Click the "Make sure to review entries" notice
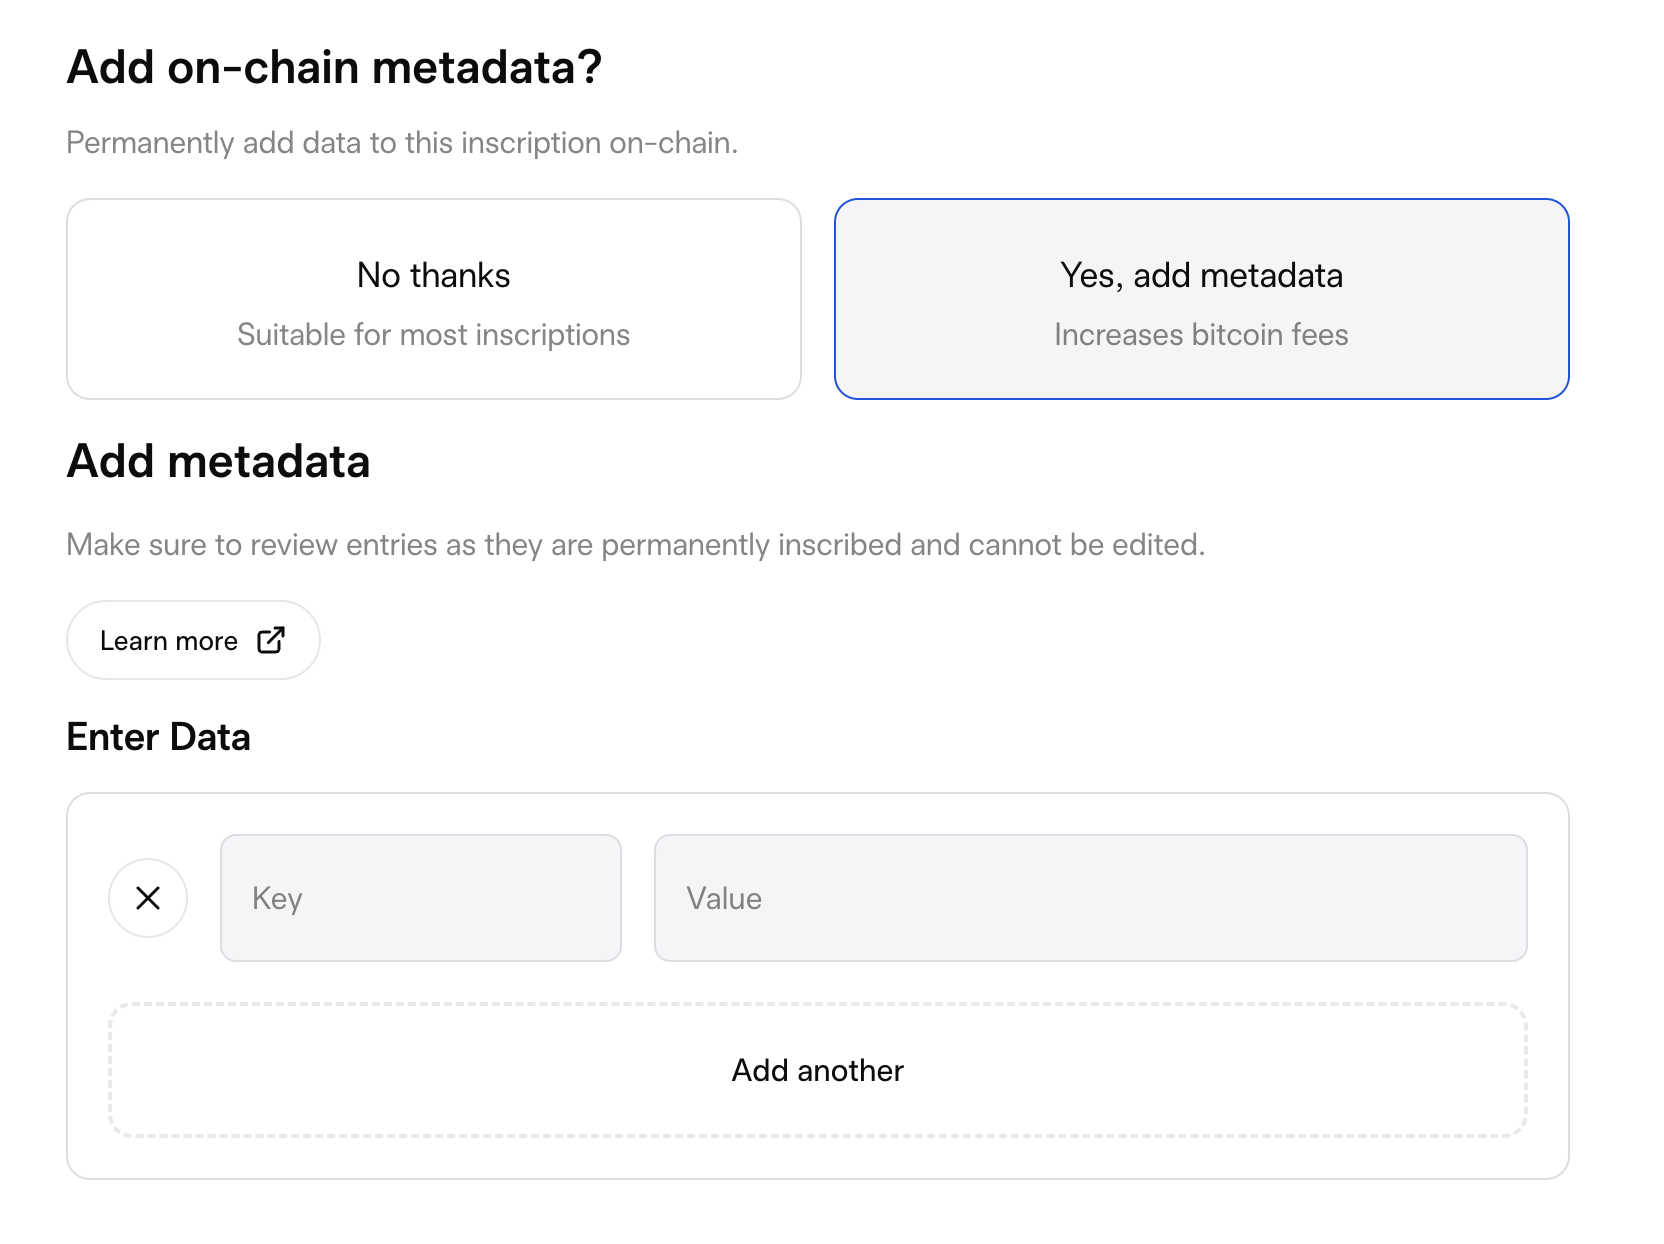This screenshot has height=1244, width=1664. pyautogui.click(x=635, y=545)
